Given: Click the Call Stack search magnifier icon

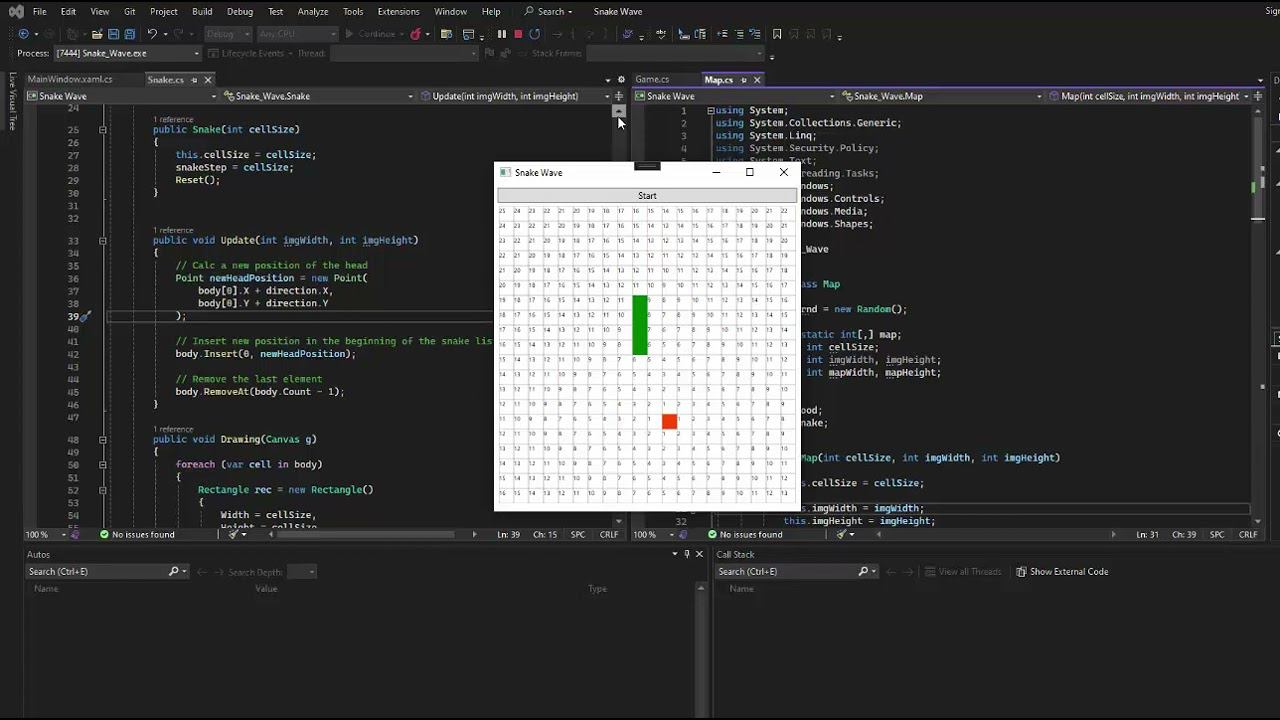Looking at the screenshot, I should click(x=863, y=572).
